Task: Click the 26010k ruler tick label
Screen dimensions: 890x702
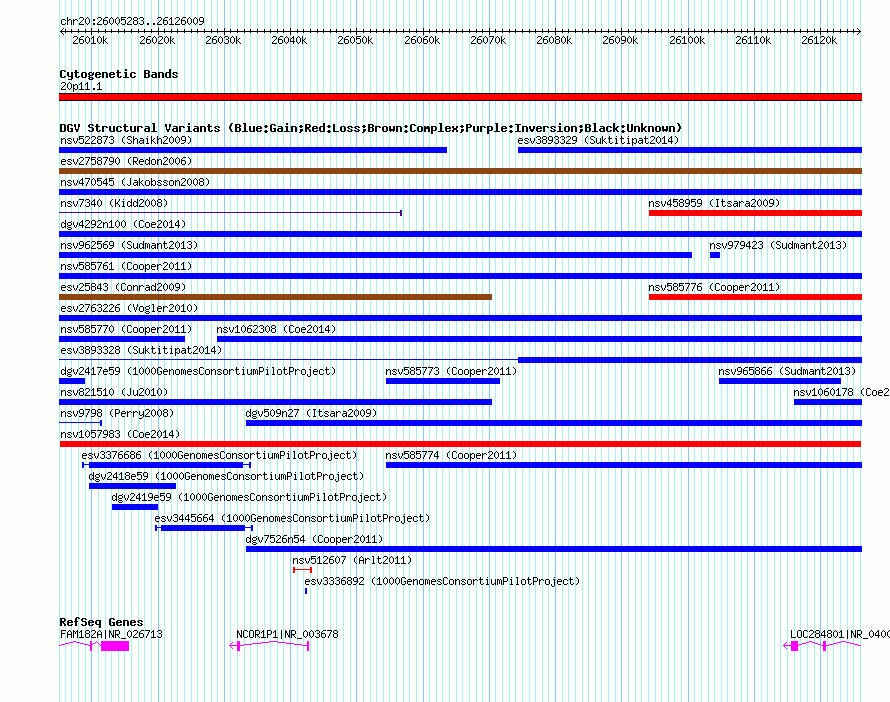Action: 90,40
